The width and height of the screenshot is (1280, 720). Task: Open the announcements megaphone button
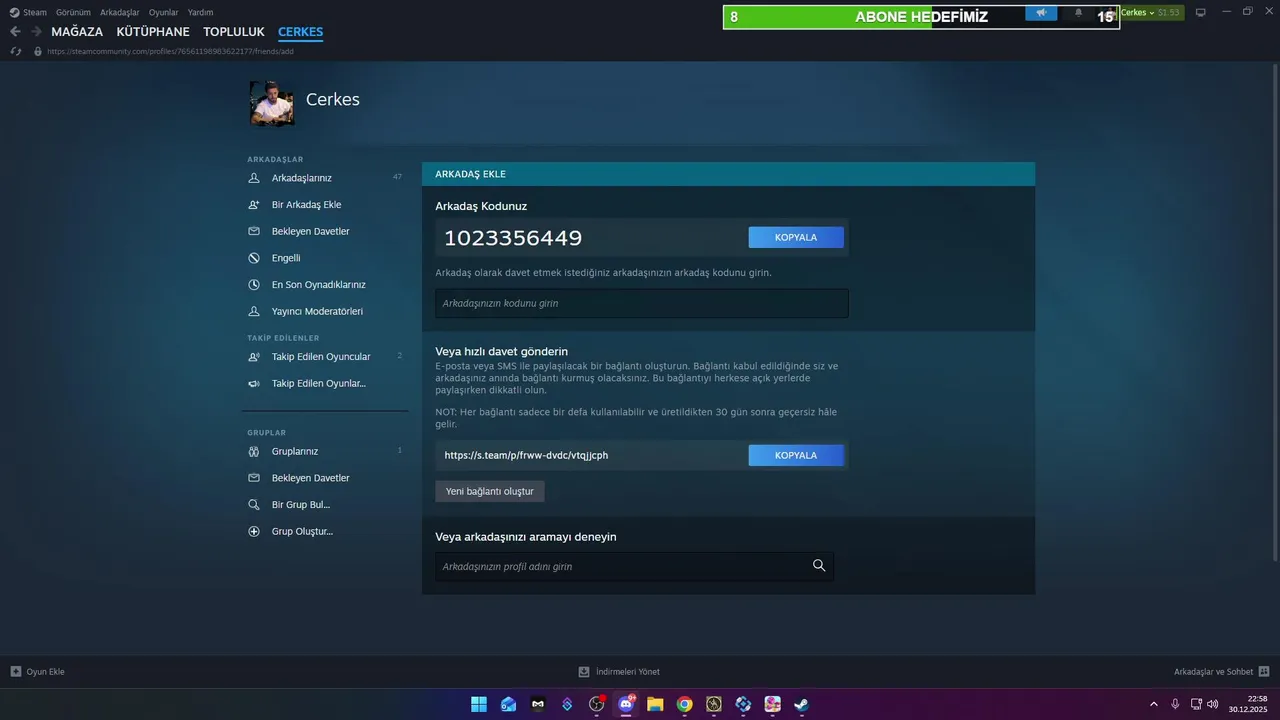tap(1041, 13)
